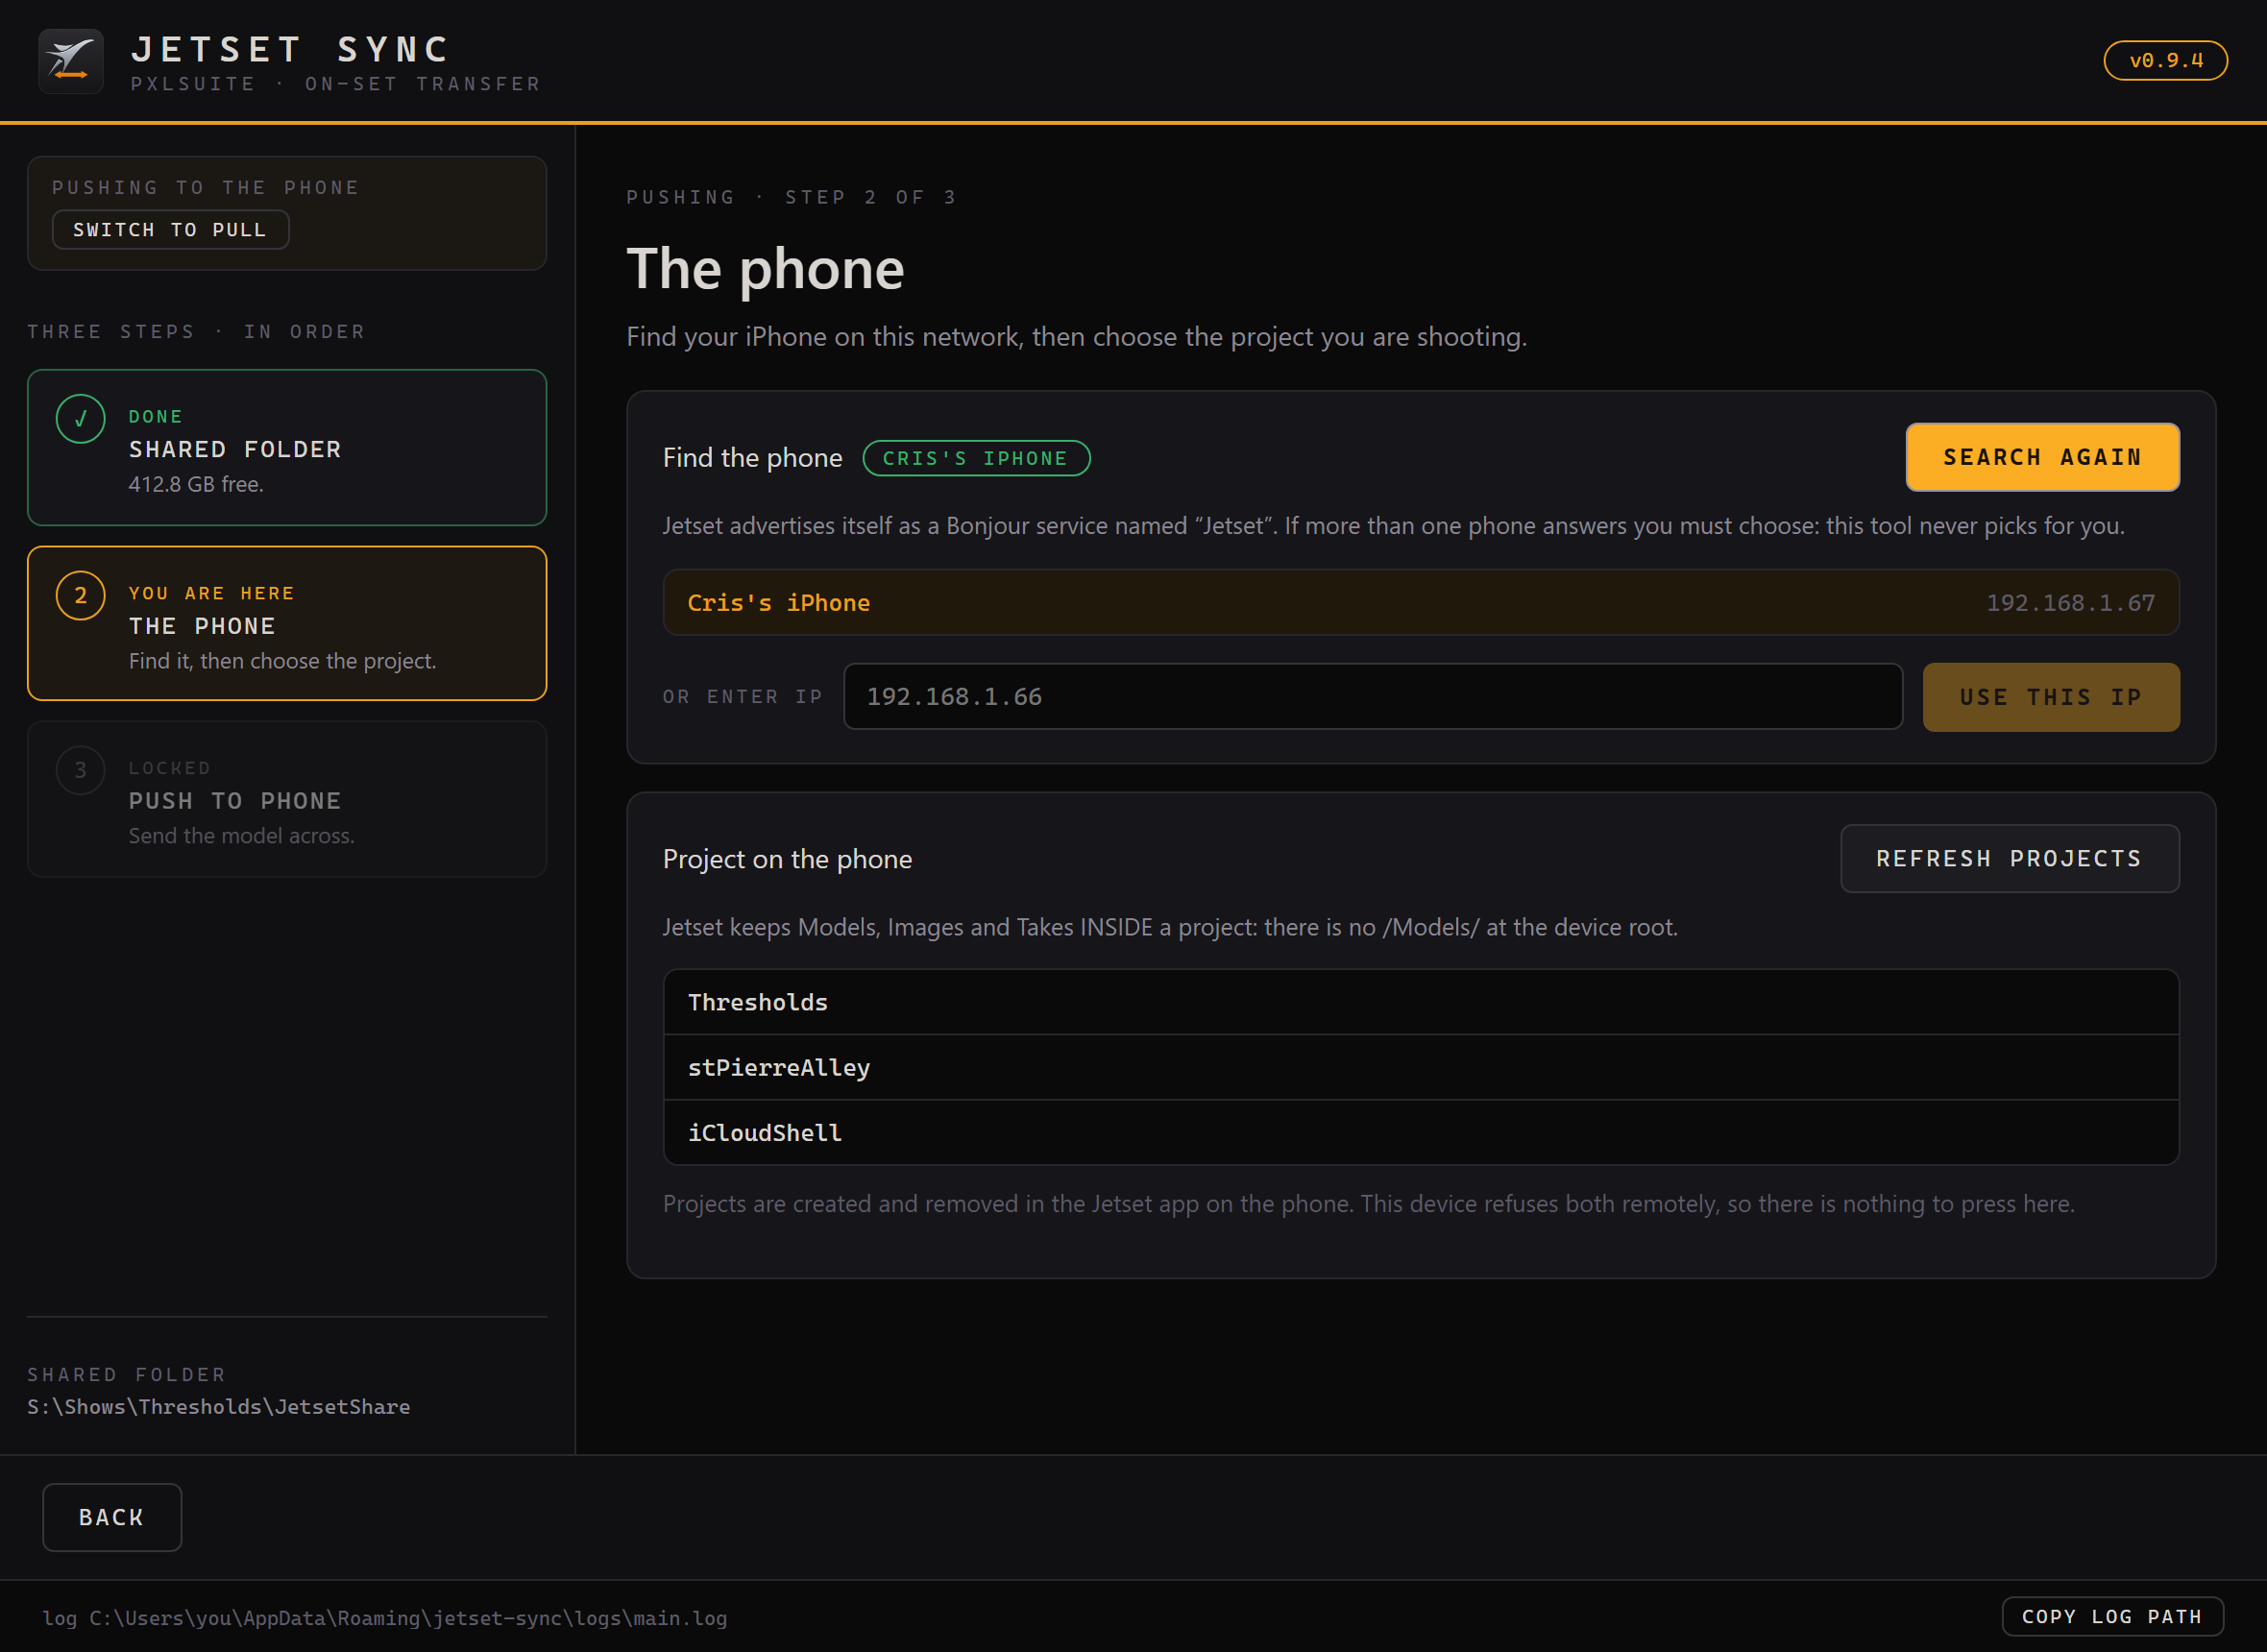The height and width of the screenshot is (1652, 2267).
Task: Click the main.log path text
Action: [x=408, y=1618]
